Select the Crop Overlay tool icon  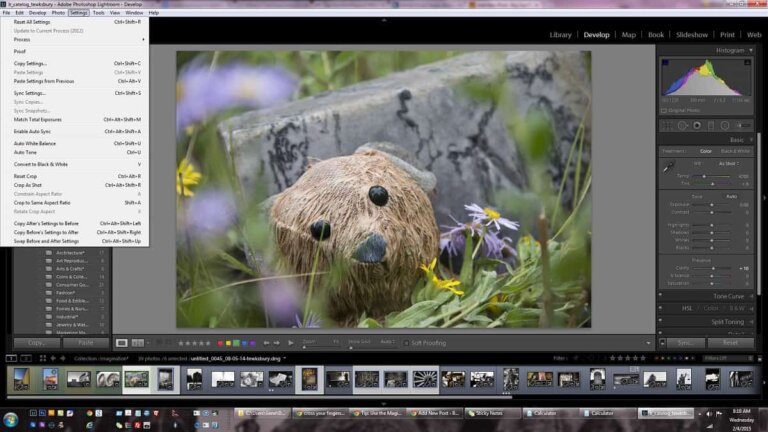click(x=668, y=125)
